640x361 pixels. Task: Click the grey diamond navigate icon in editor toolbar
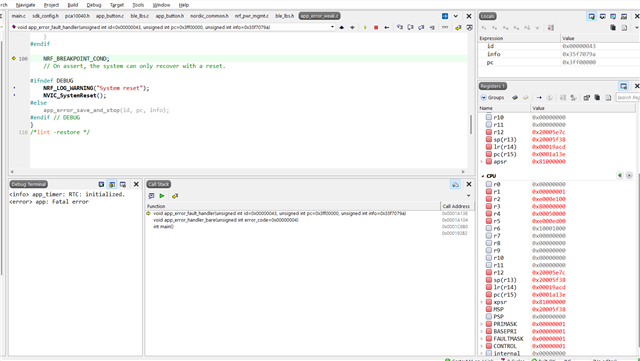(x=352, y=27)
